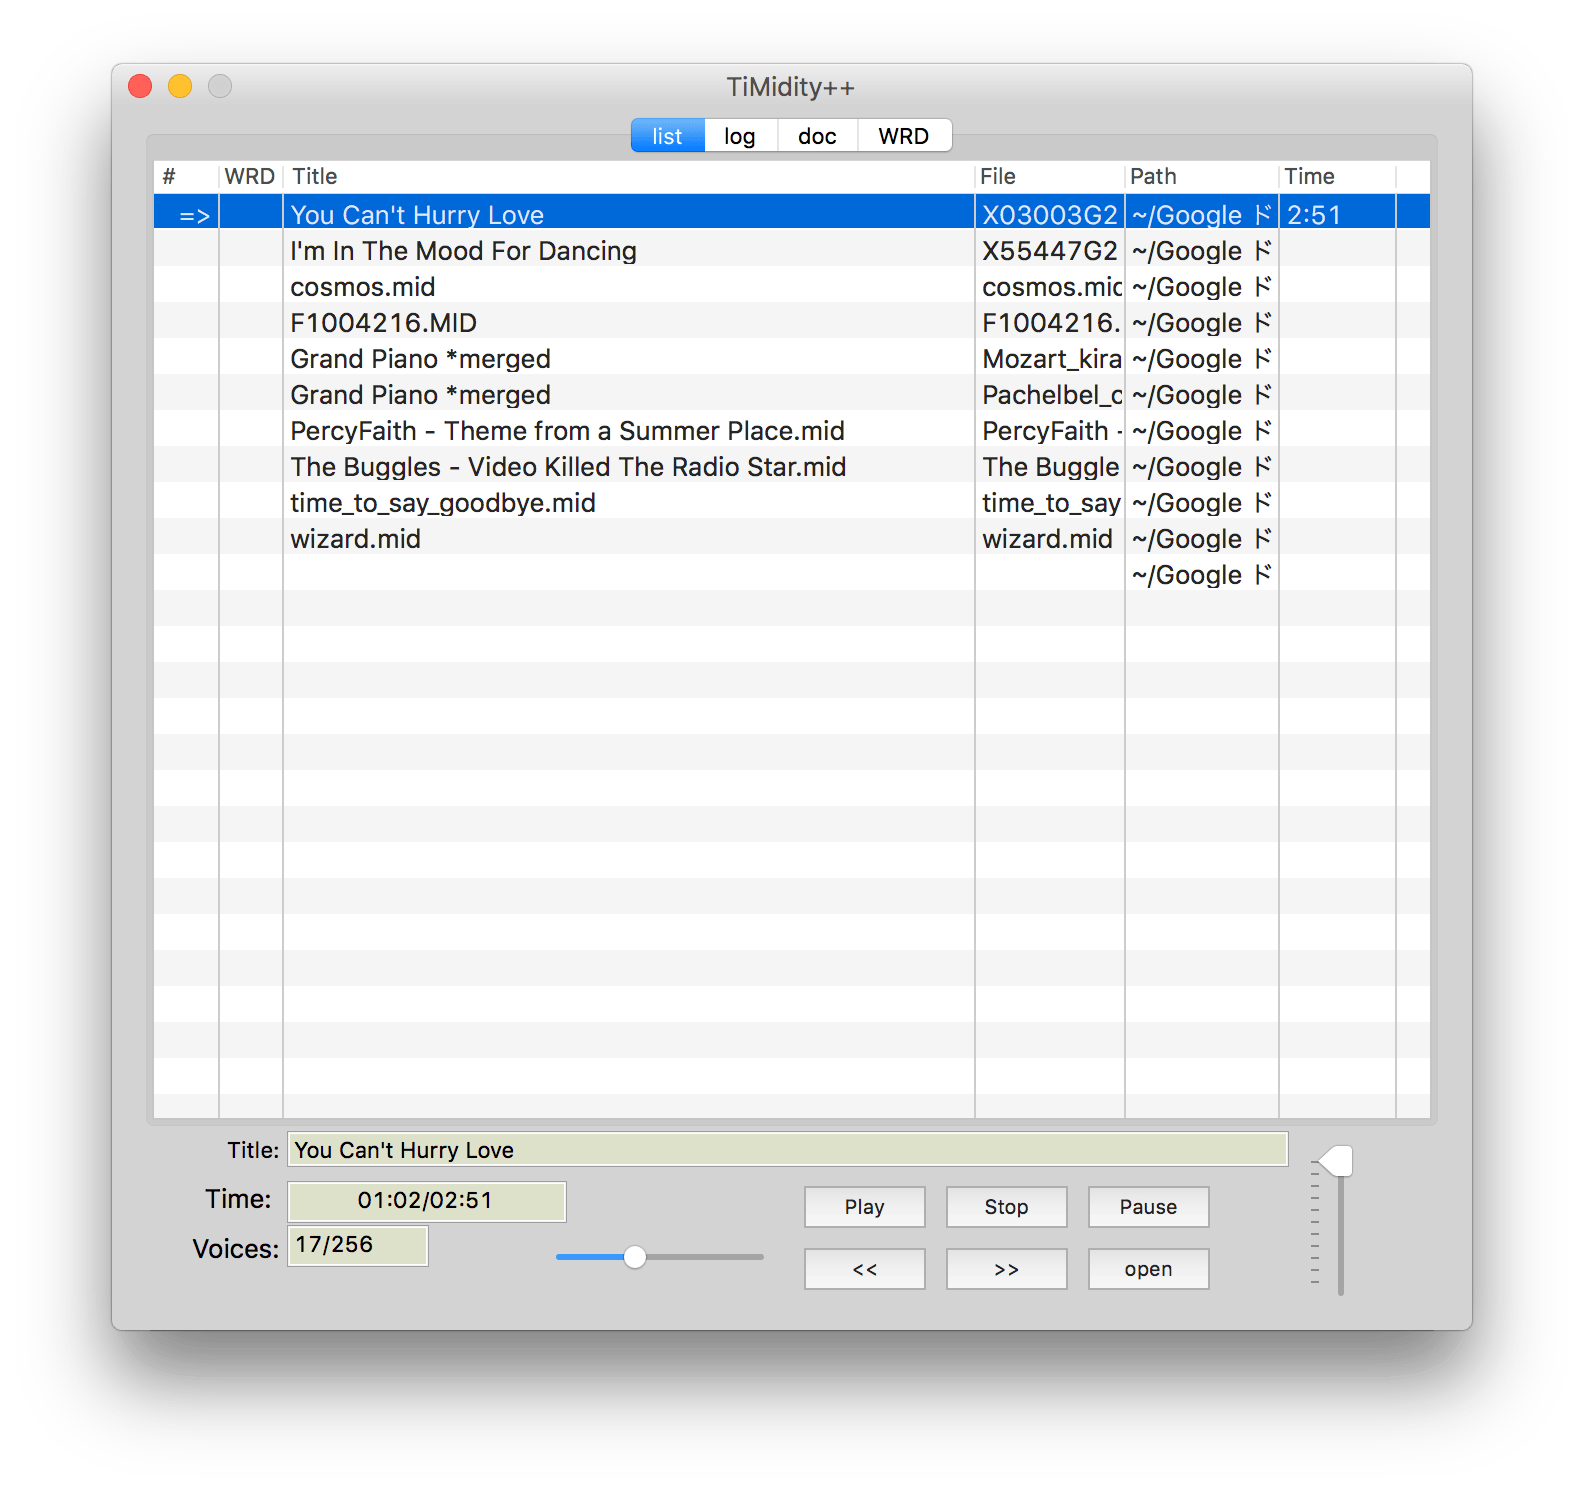Click the open button
This screenshot has width=1584, height=1490.
pyautogui.click(x=1148, y=1269)
